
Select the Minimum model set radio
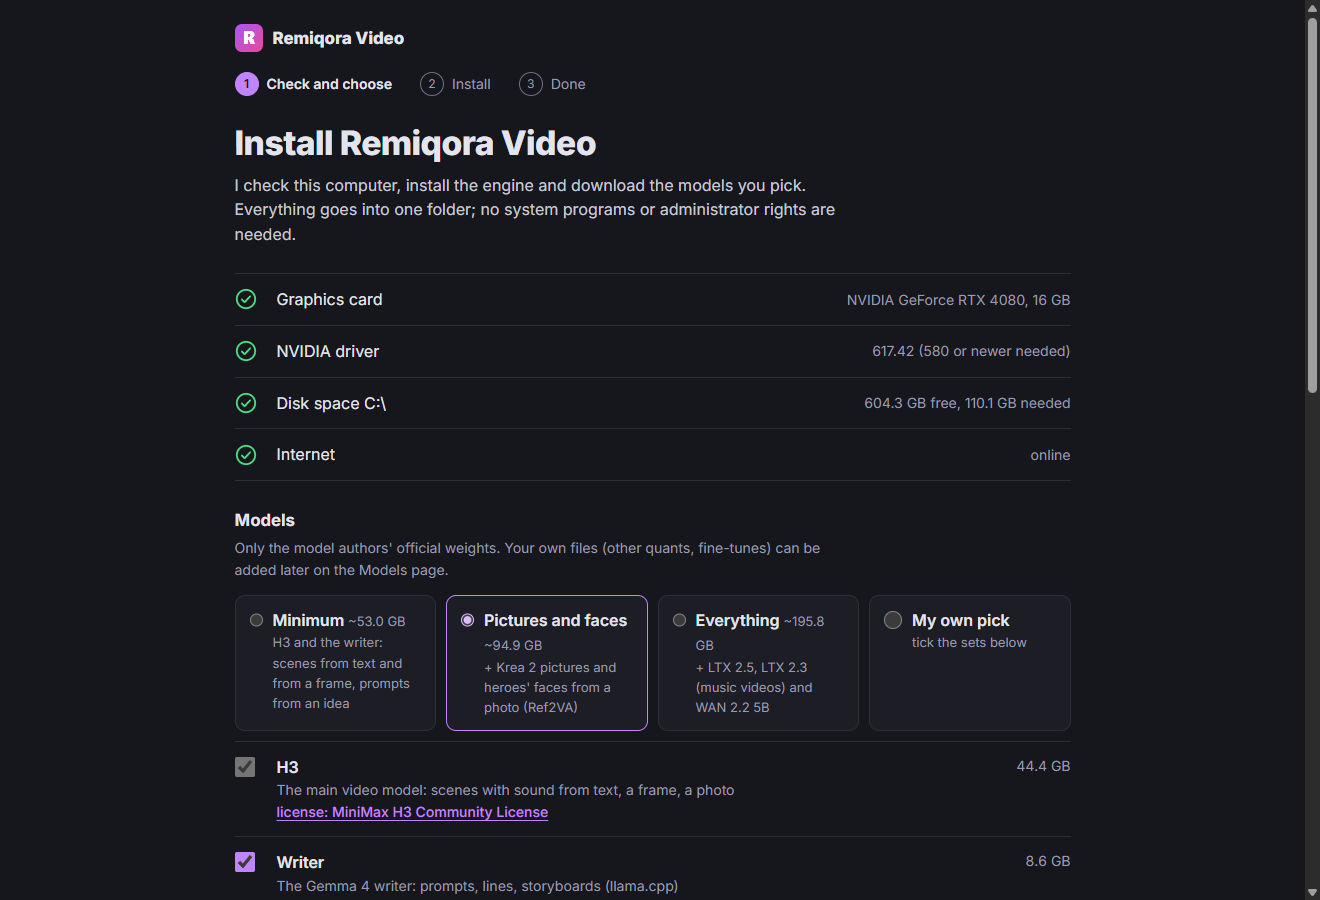(x=256, y=620)
